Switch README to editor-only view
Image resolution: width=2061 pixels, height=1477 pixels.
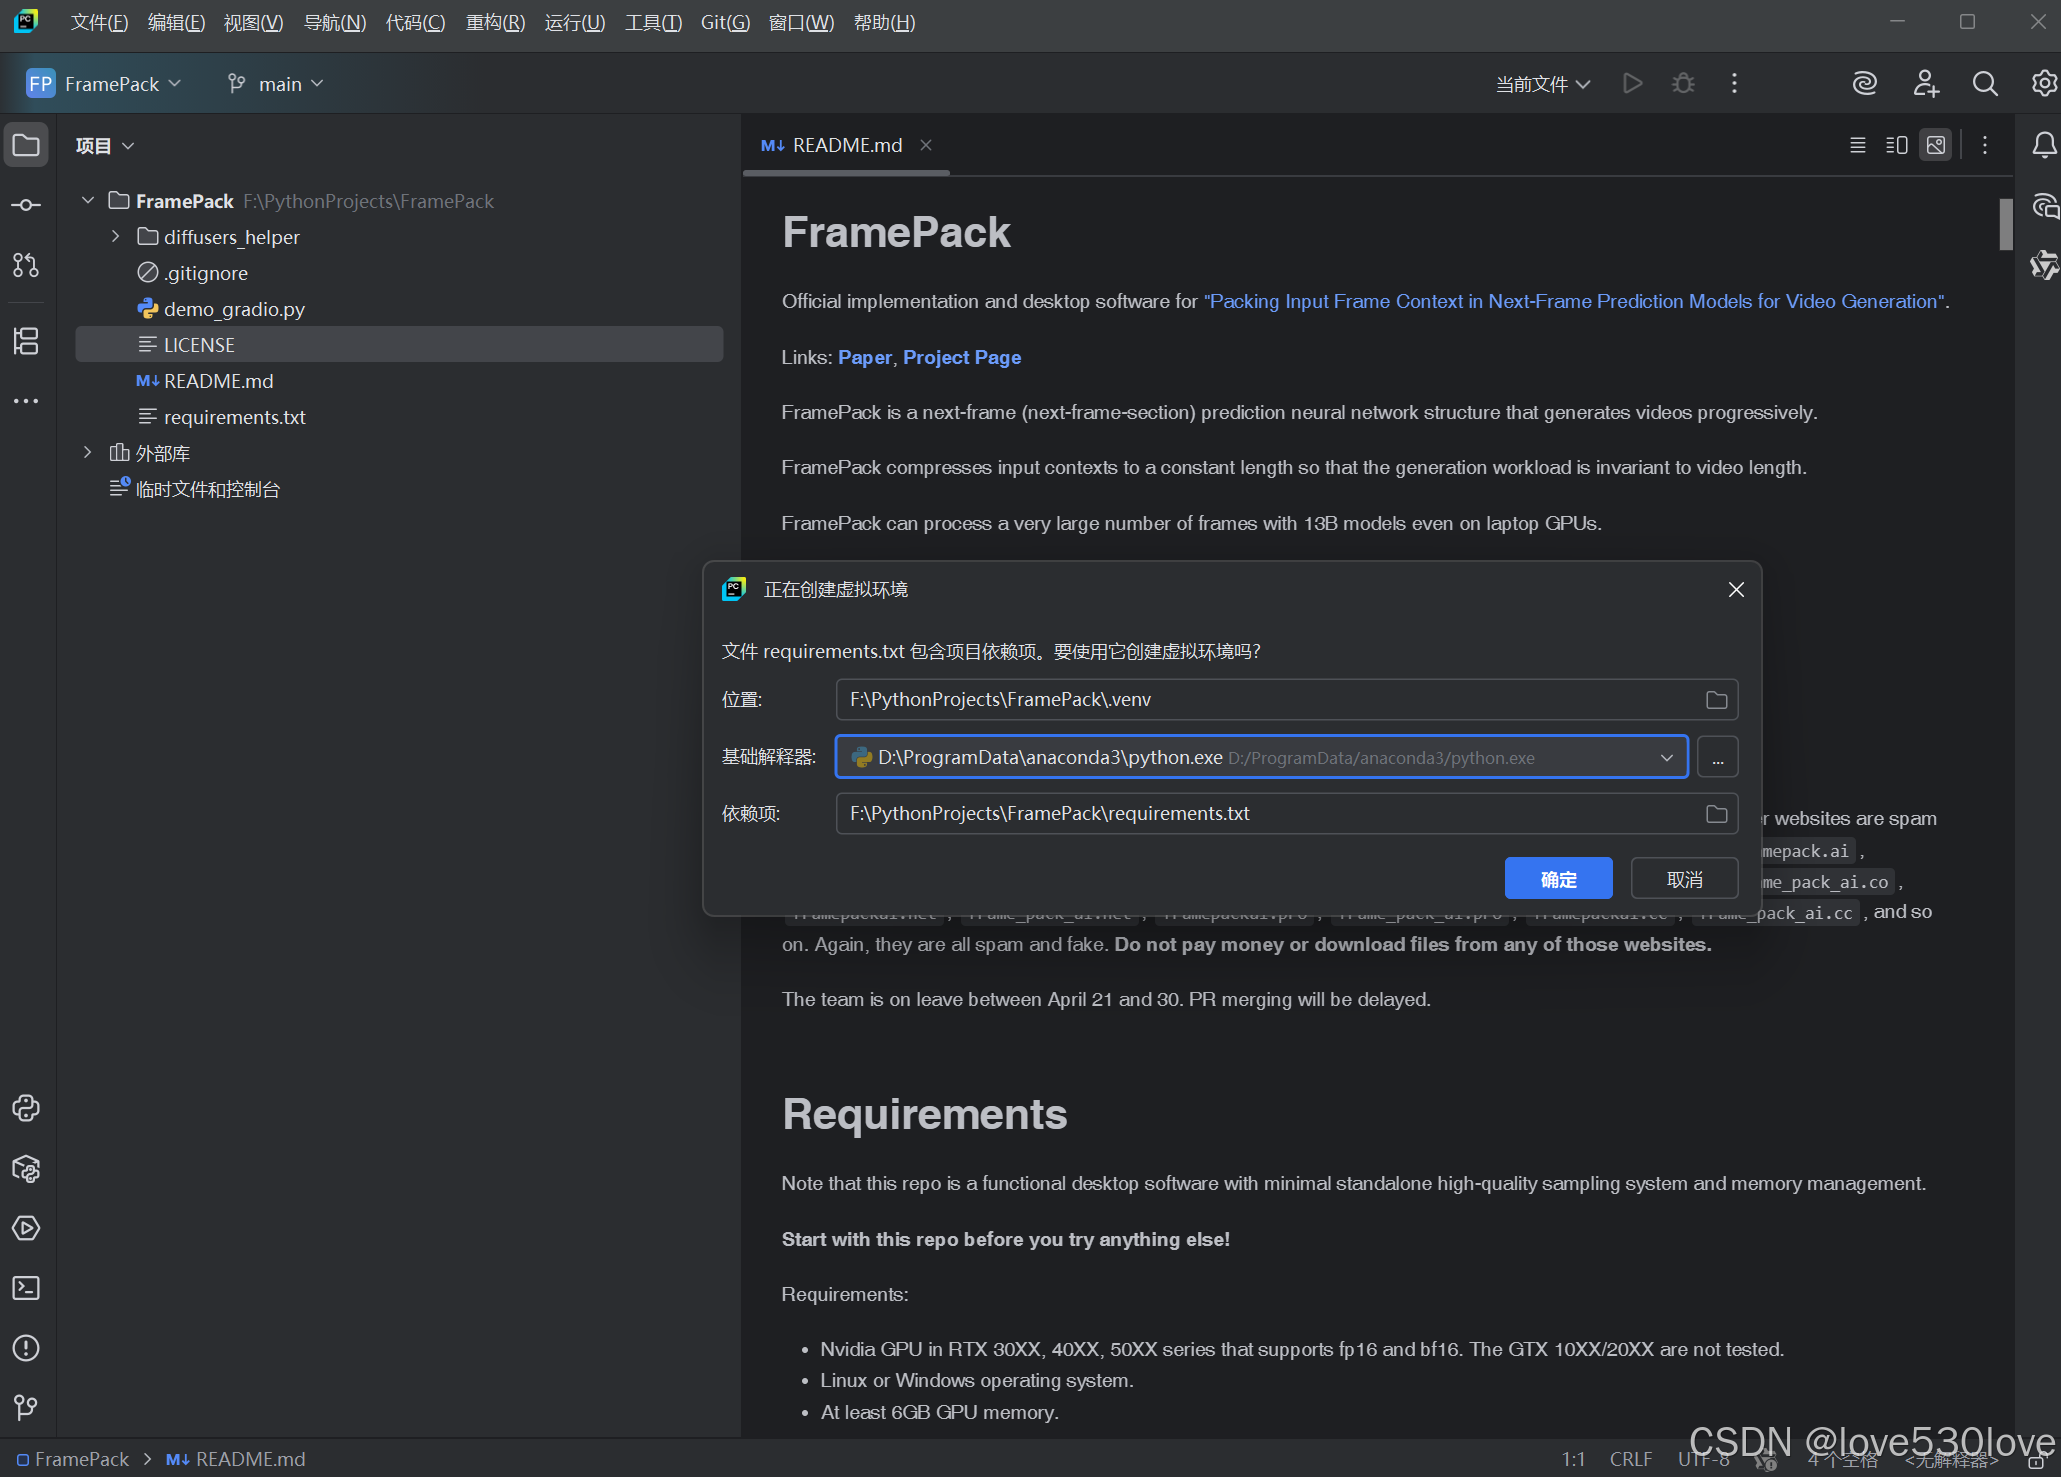tap(1858, 146)
